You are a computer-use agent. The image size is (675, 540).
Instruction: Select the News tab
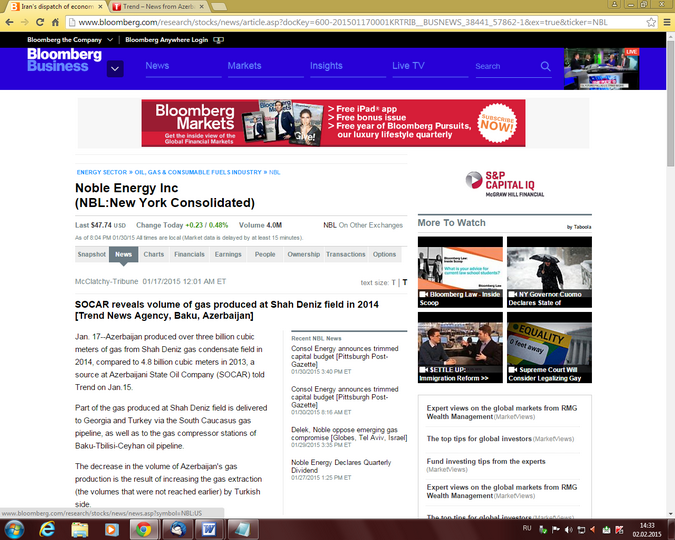click(x=124, y=254)
